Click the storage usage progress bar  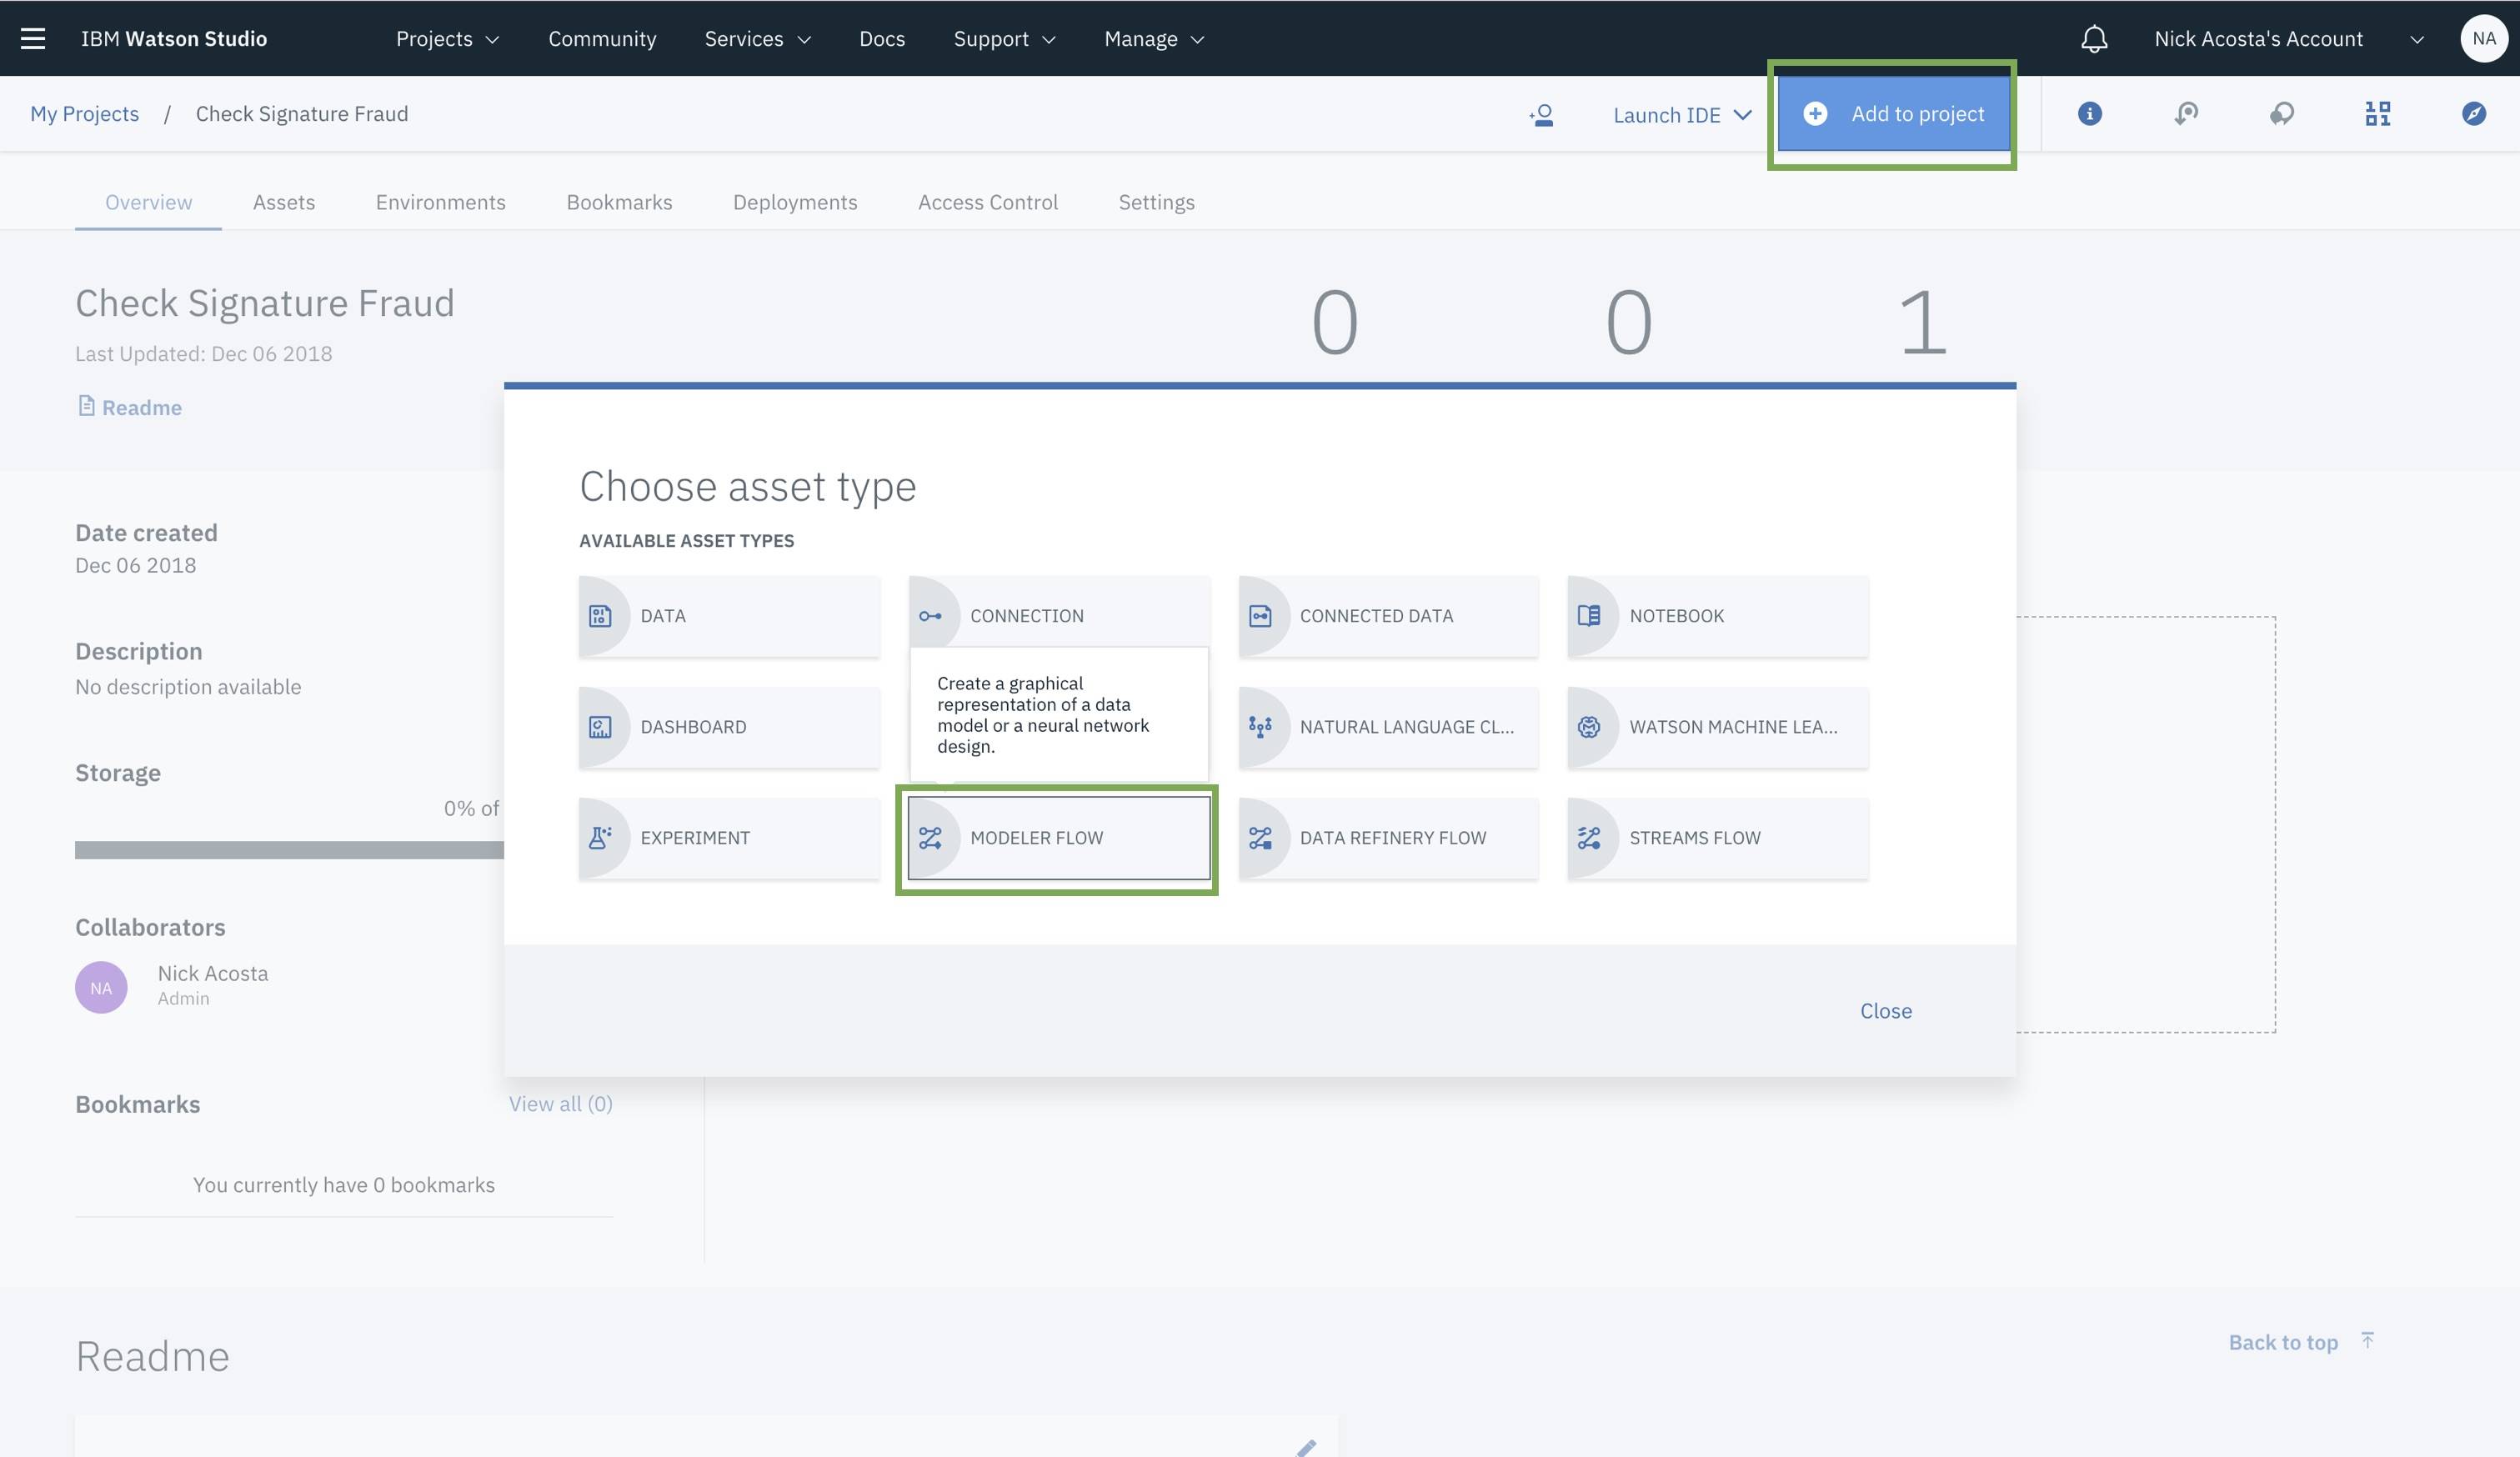click(289, 850)
